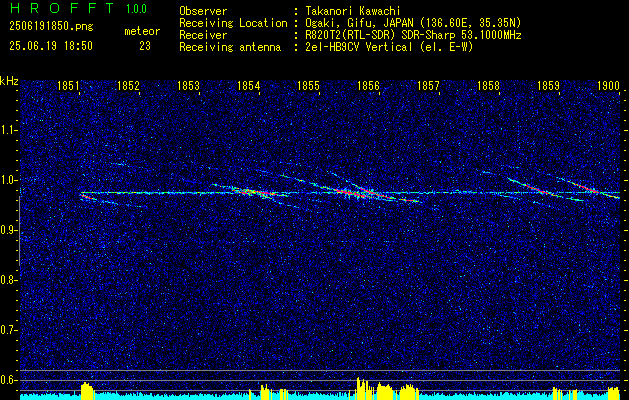Select antenna text 2el-HB9CV Vertical
Image resolution: width=629 pixels, height=400 pixels.
(x=358, y=47)
